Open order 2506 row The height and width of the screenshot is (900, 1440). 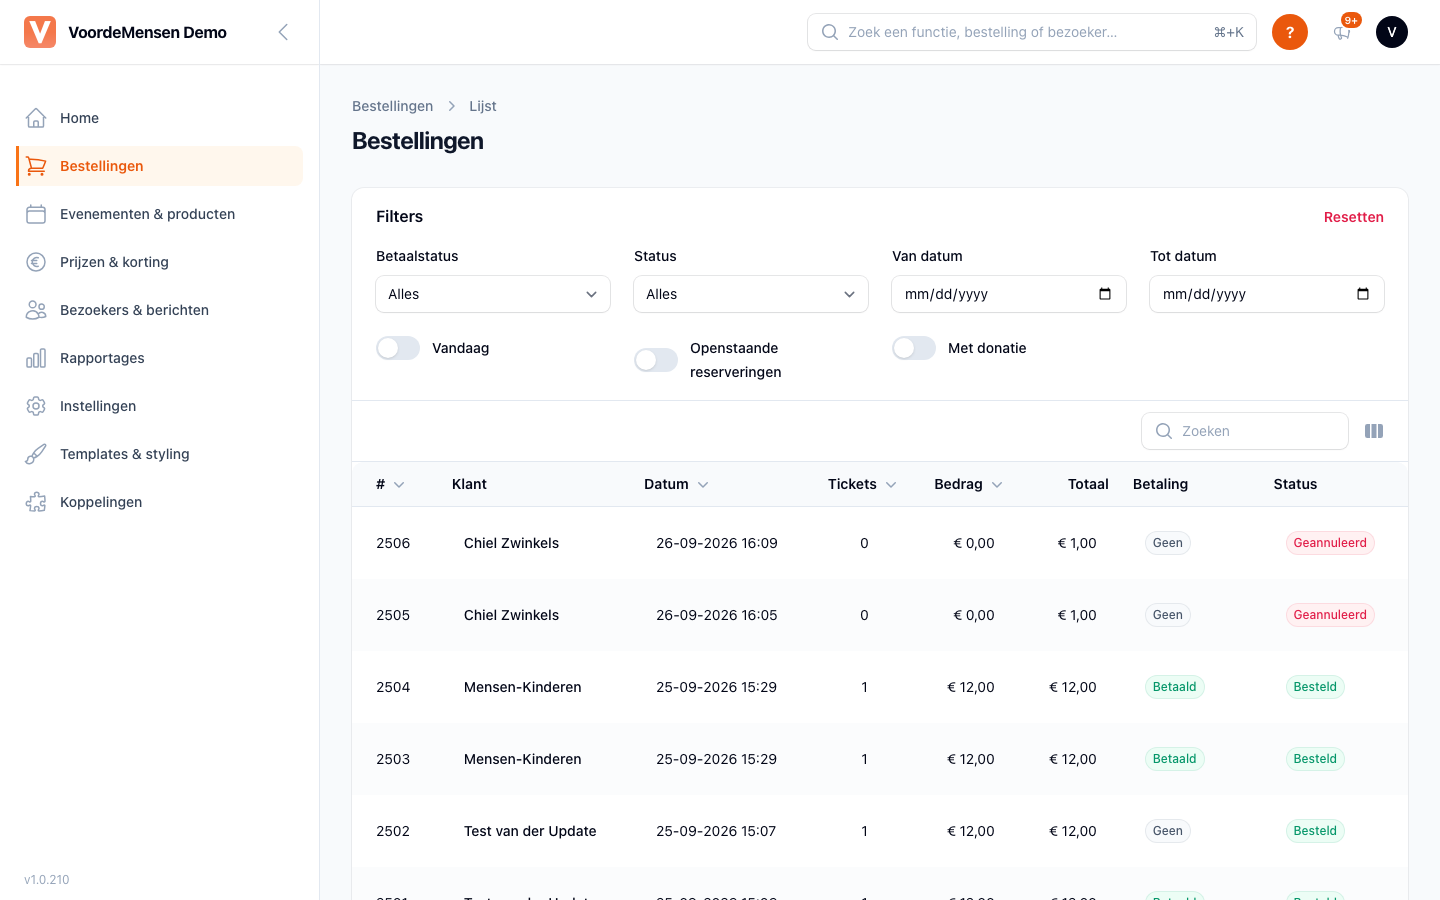coord(880,543)
